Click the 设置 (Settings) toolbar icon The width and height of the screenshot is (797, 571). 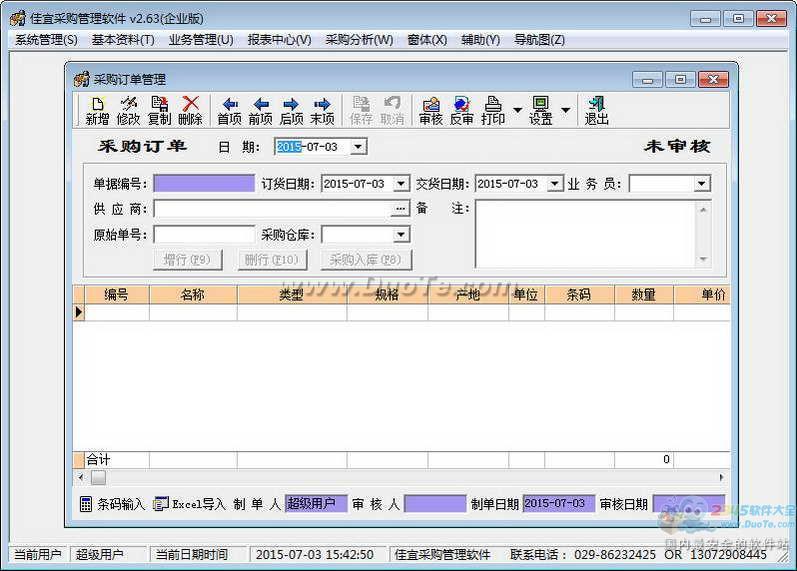tap(540, 110)
